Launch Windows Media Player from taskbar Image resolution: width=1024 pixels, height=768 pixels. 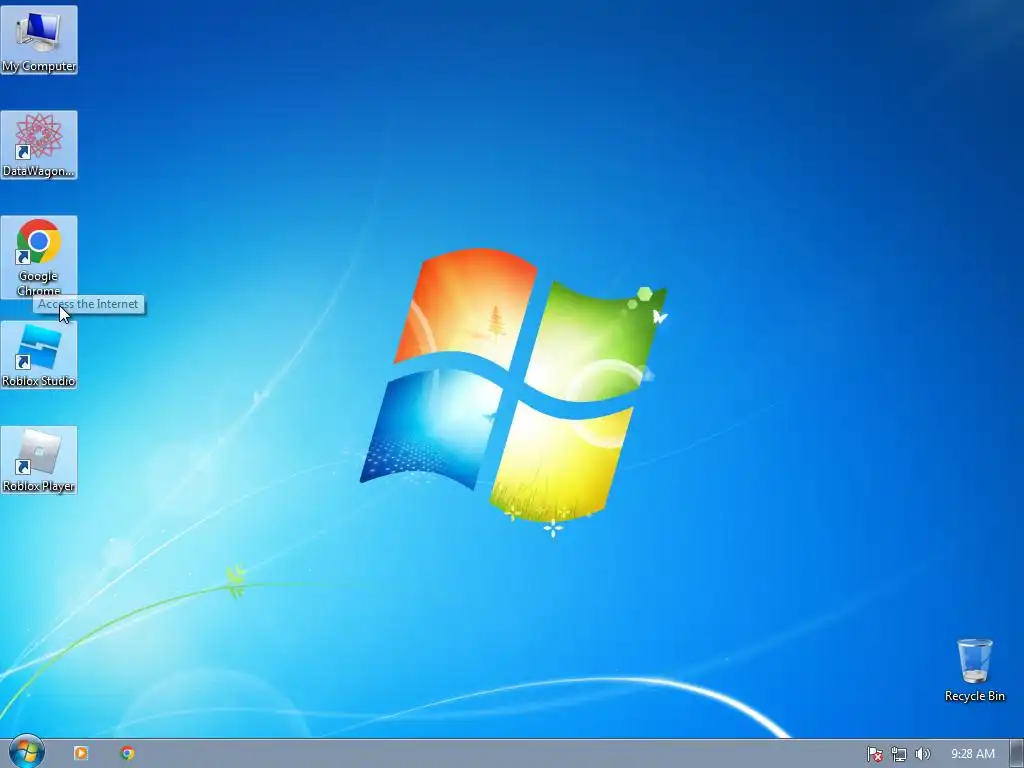click(x=81, y=753)
